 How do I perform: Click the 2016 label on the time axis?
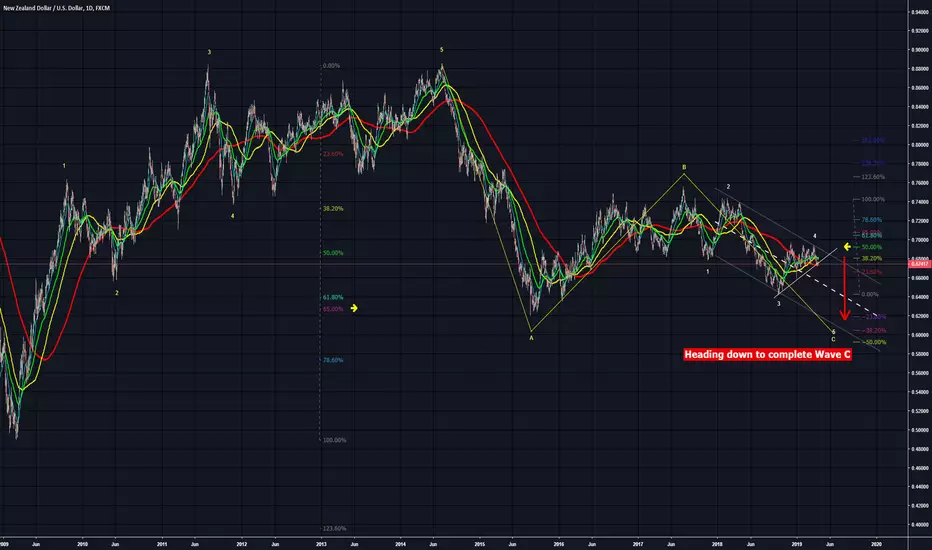coord(559,544)
